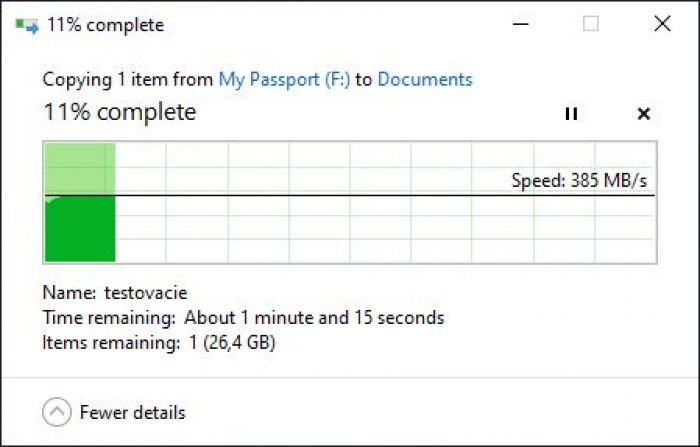The height and width of the screenshot is (447, 700).
Task: Click the Speed: 385 MB/s label
Action: (579, 180)
